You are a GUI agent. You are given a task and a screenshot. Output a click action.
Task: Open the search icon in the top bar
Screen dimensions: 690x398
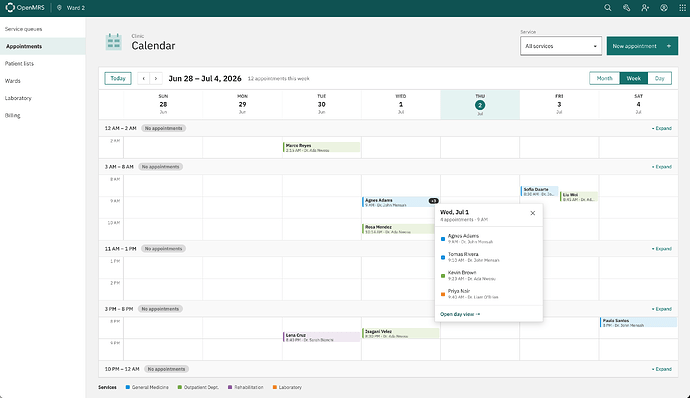click(x=607, y=8)
